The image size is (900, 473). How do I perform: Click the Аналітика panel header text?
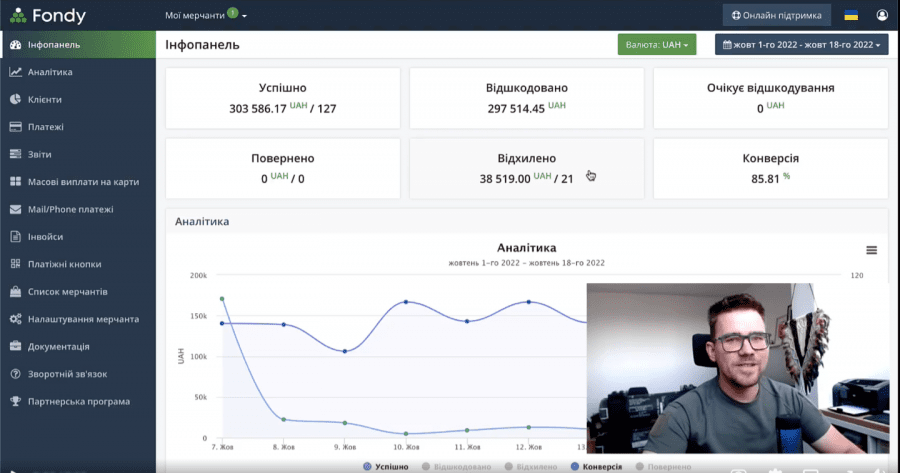pos(202,222)
